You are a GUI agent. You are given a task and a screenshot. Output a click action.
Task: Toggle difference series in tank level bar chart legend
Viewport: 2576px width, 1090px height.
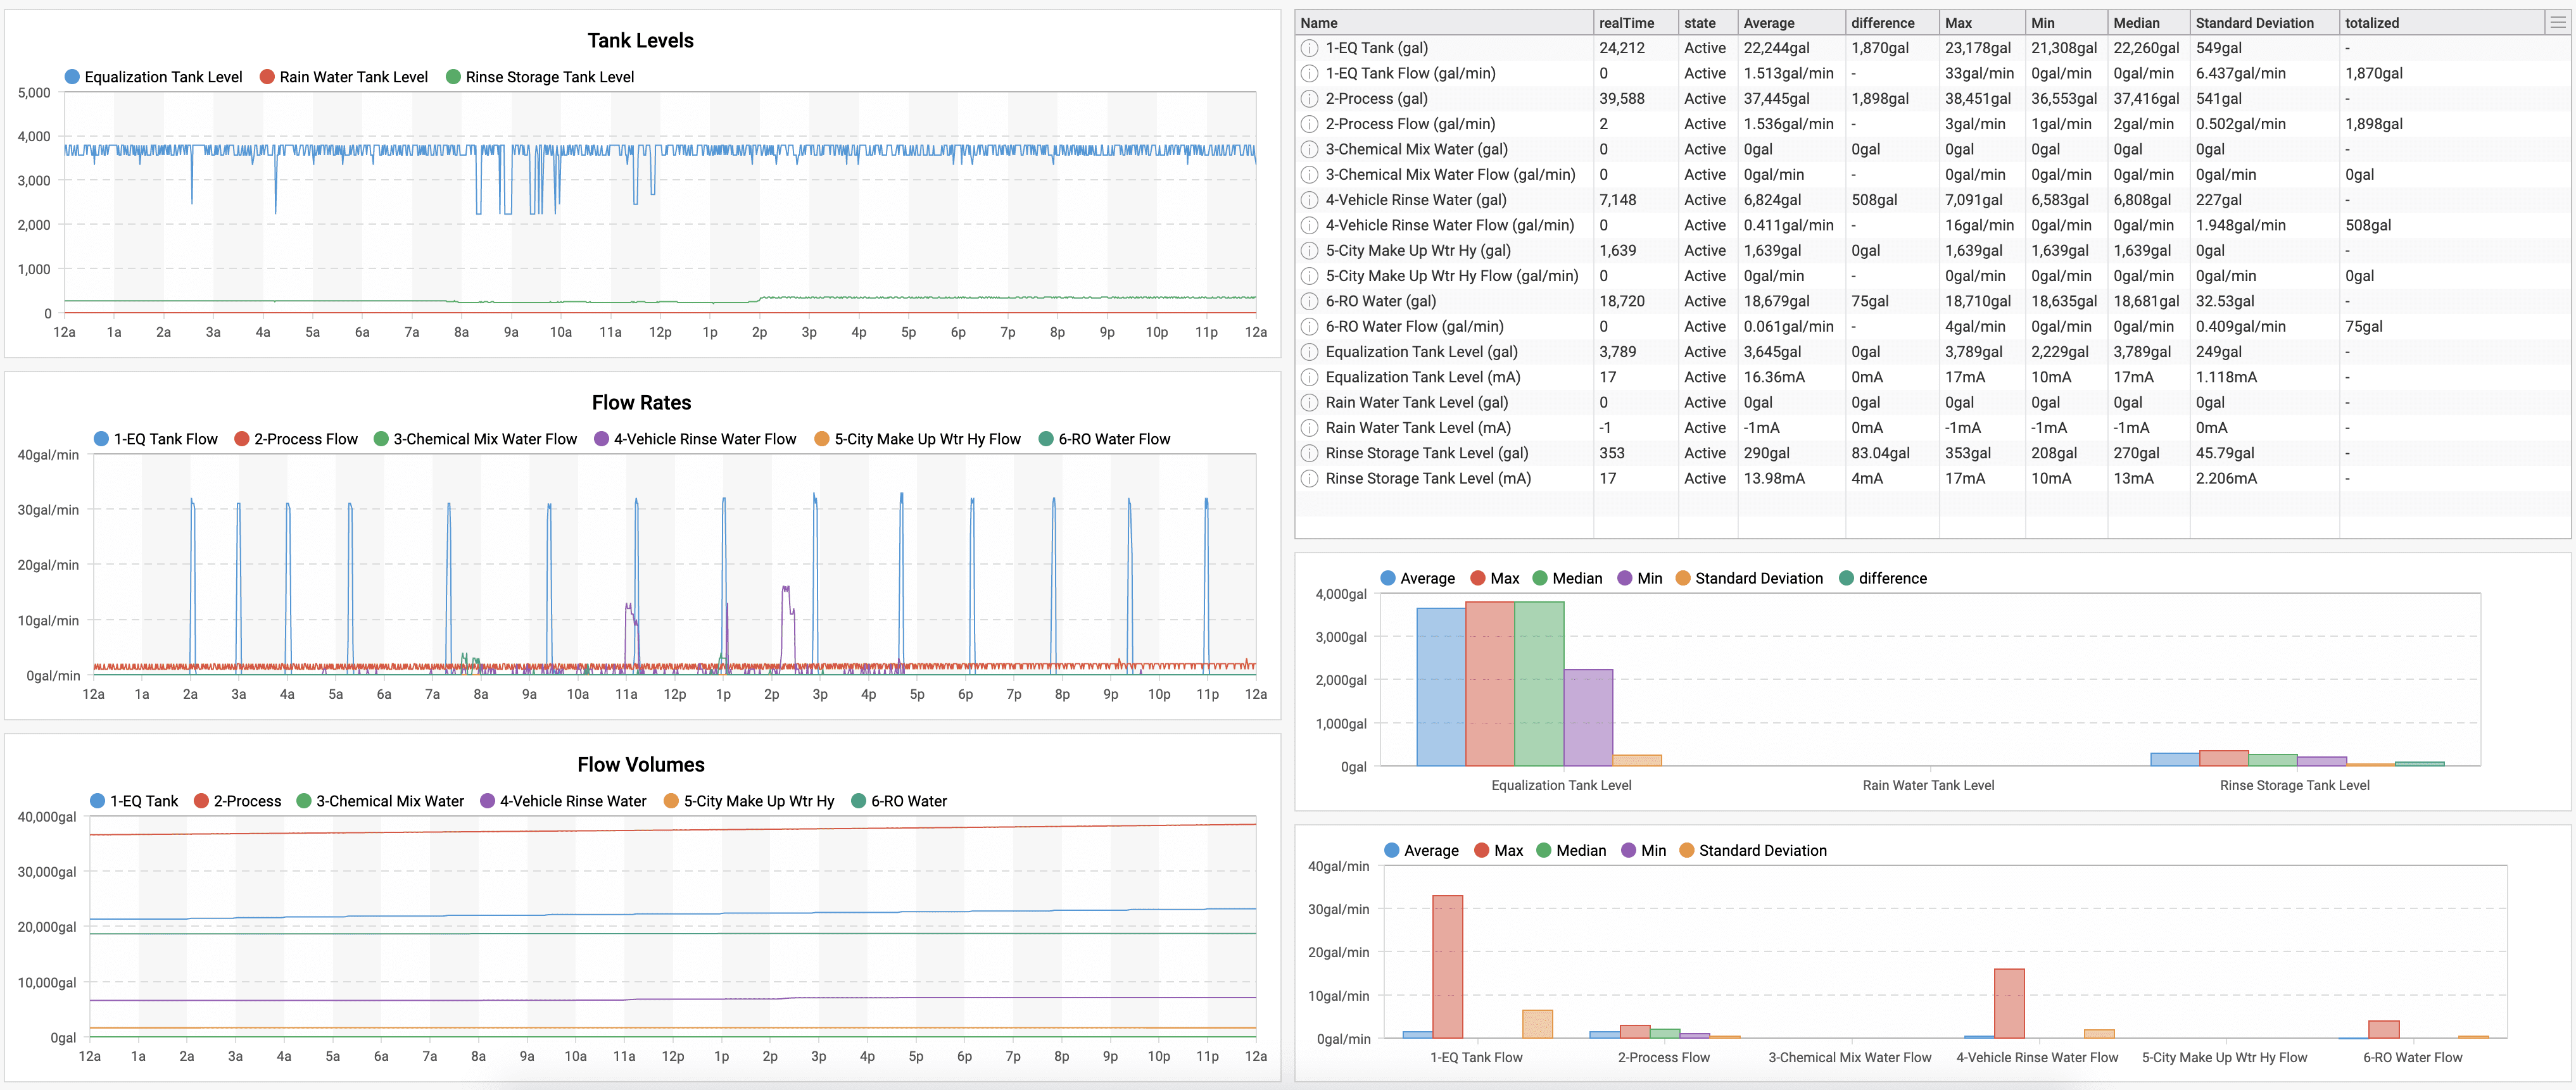point(1883,578)
